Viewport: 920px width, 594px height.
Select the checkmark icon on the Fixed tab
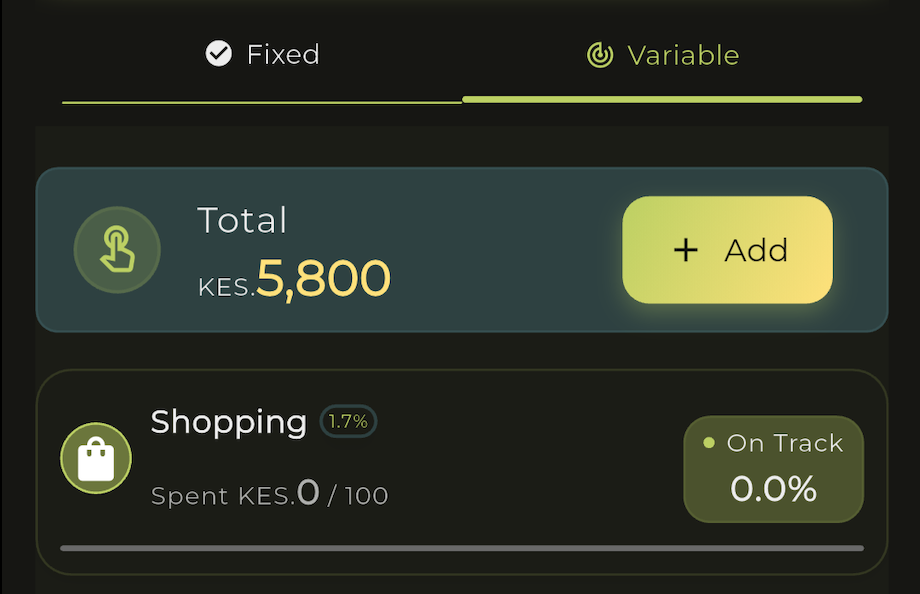218,54
